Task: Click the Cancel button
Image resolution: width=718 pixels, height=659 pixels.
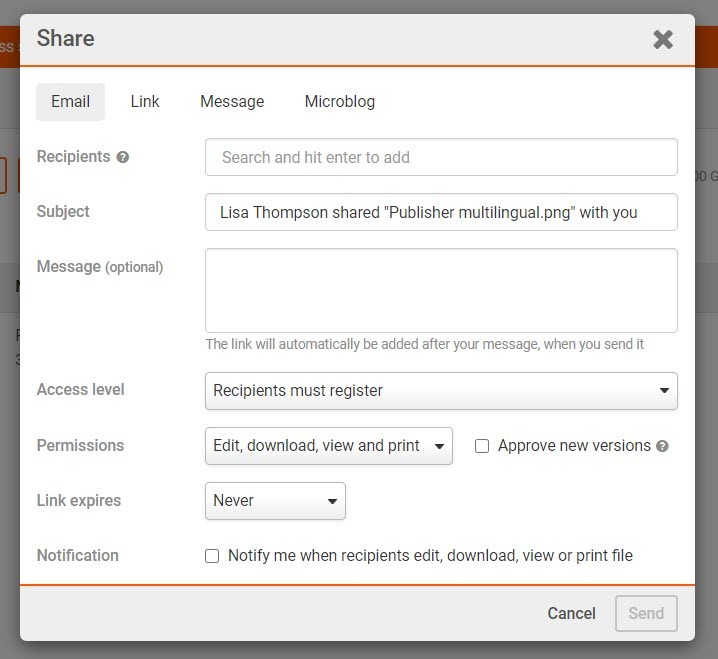Action: [x=571, y=614]
